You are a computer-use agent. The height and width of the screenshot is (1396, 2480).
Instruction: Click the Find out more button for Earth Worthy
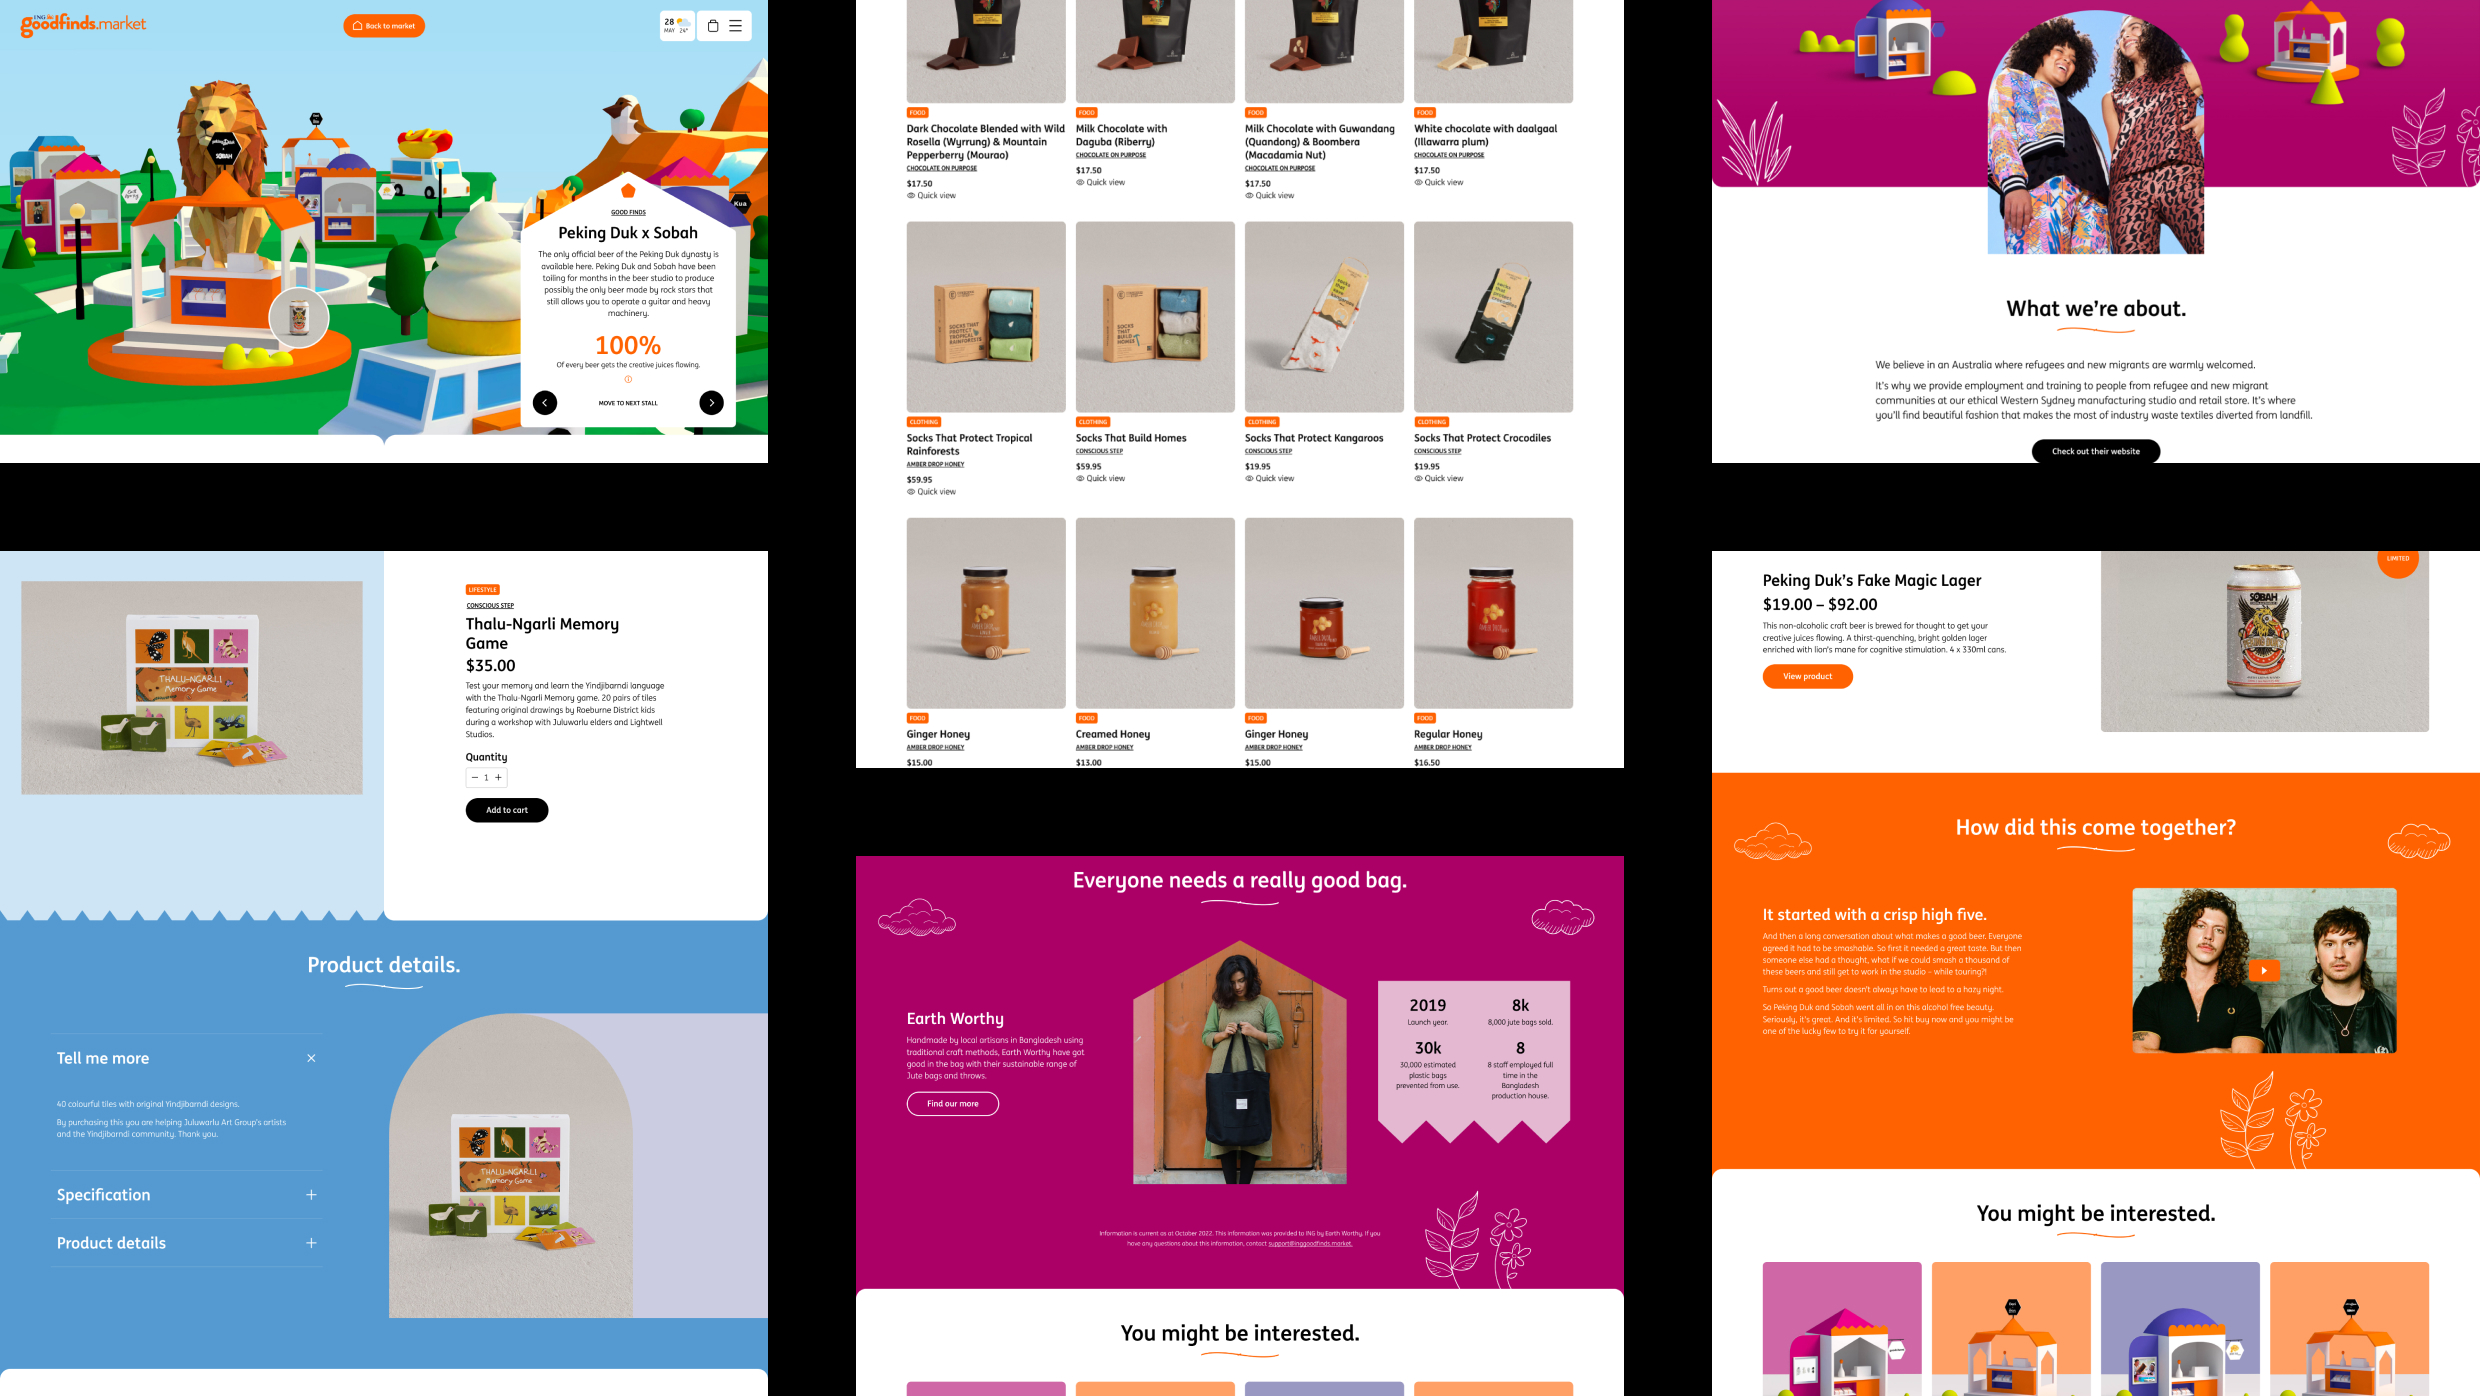[x=952, y=1103]
